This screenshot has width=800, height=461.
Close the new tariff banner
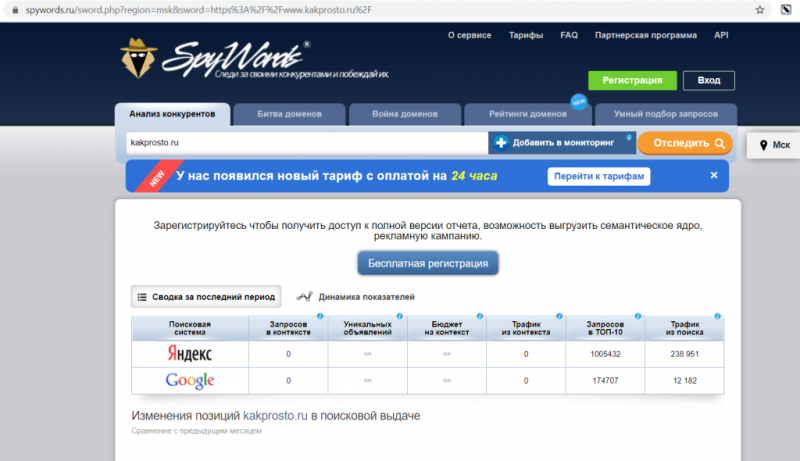pyautogui.click(x=714, y=175)
